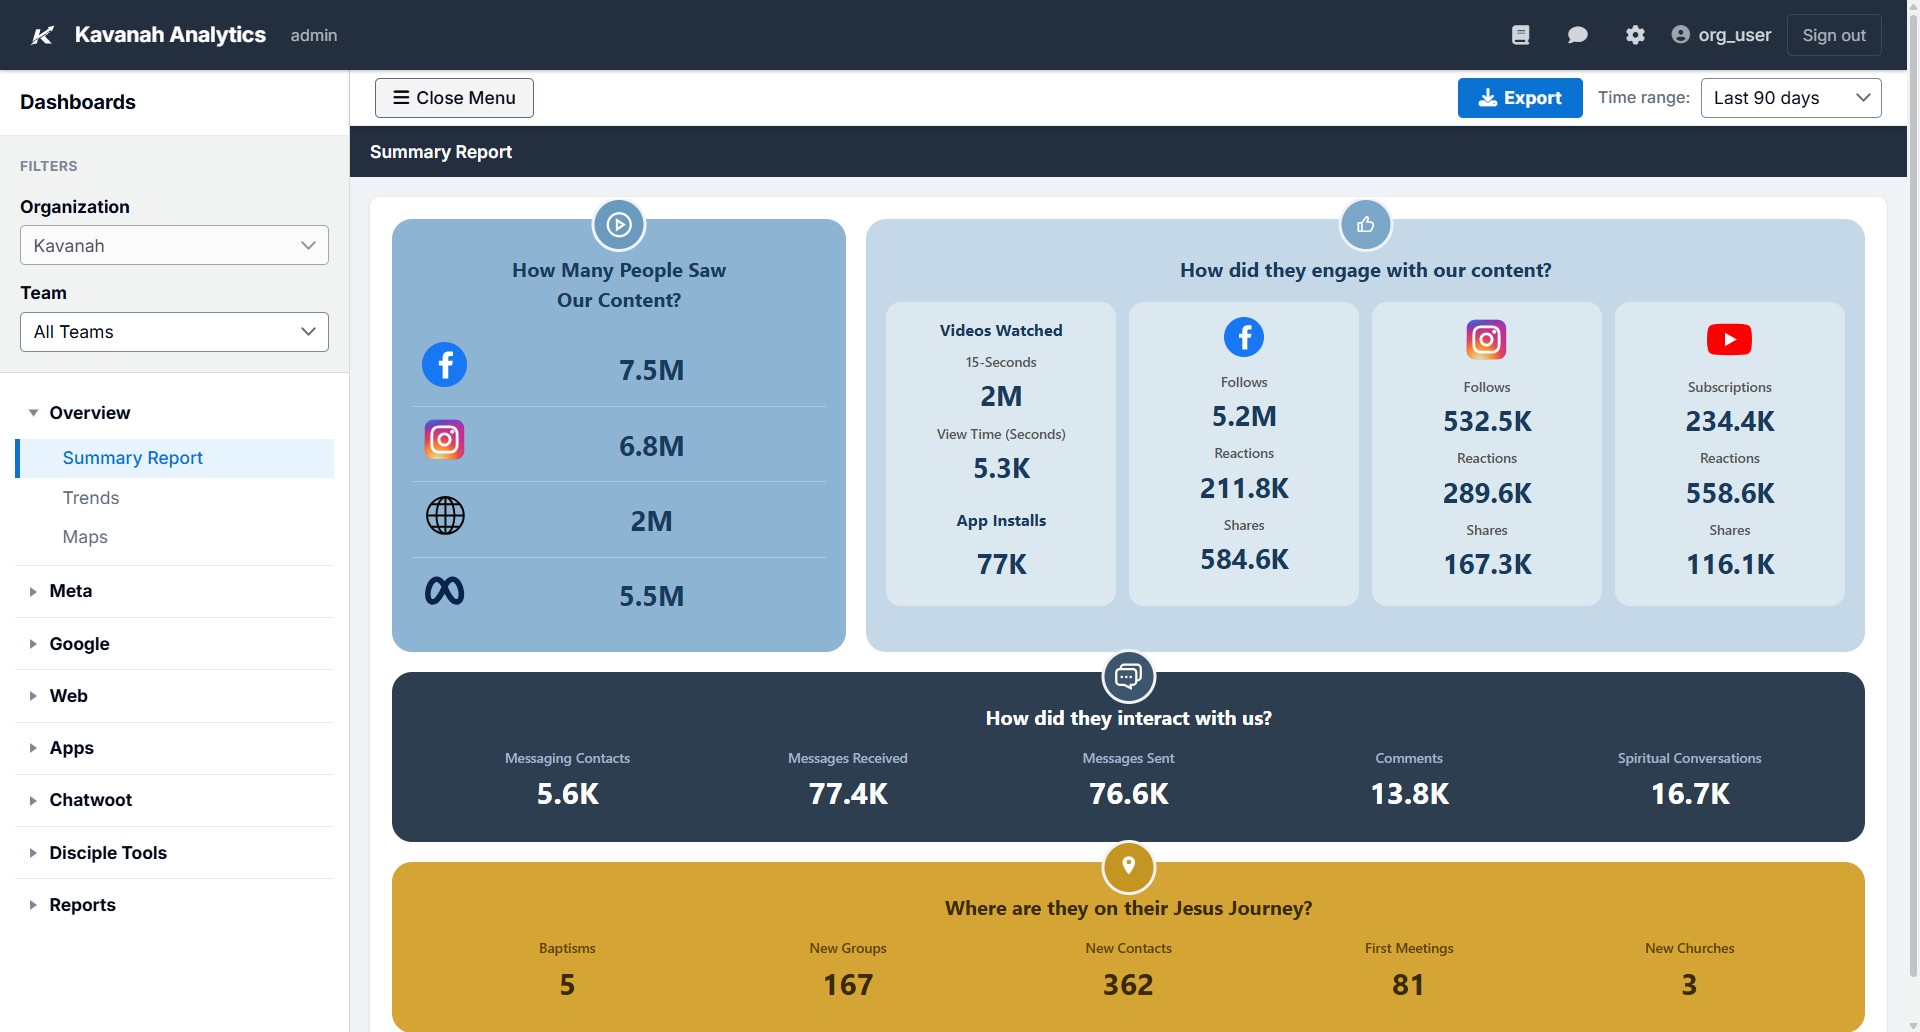Image resolution: width=1920 pixels, height=1032 pixels.
Task: Click the Messaging Contacts value 5.6K
Action: [x=567, y=794]
